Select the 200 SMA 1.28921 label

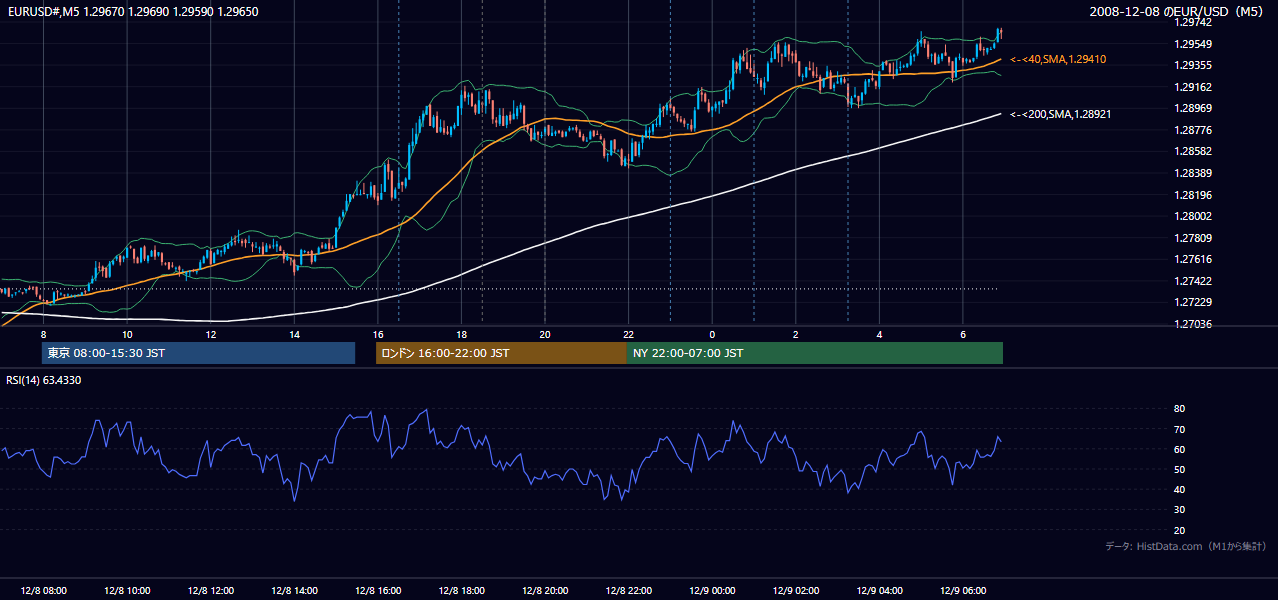tap(1061, 115)
